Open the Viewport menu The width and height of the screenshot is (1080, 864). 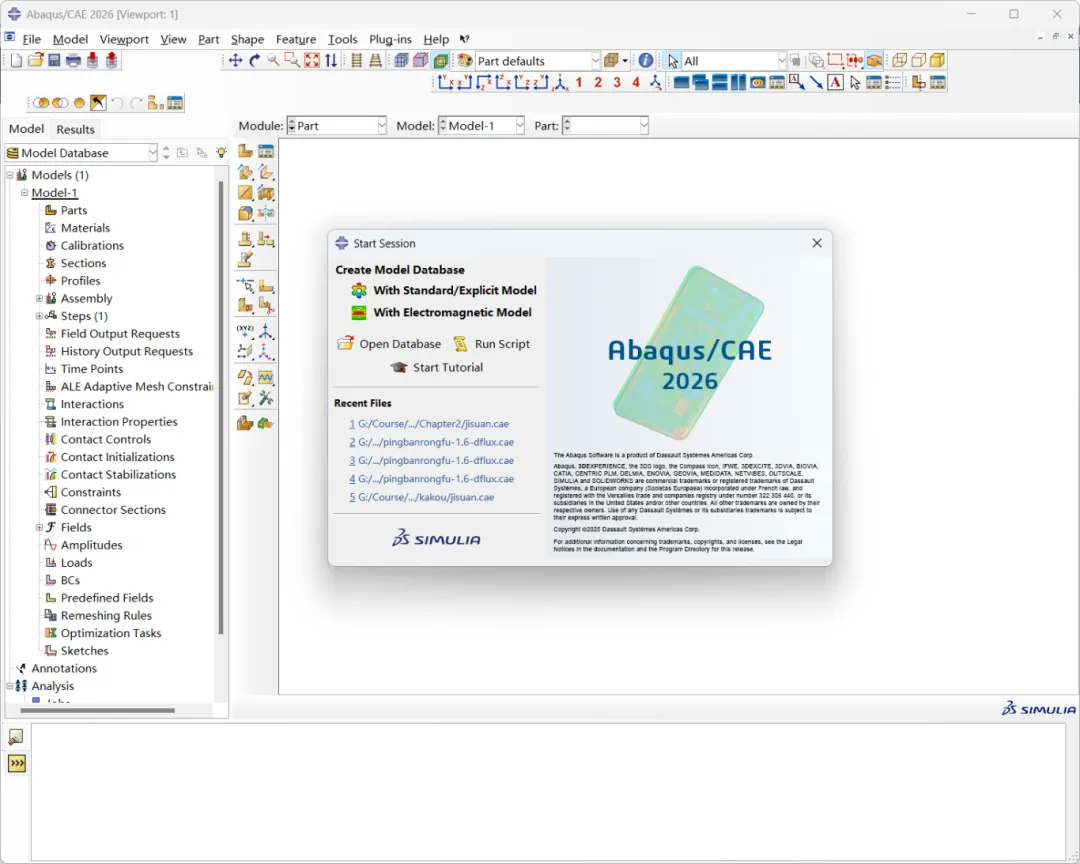124,39
